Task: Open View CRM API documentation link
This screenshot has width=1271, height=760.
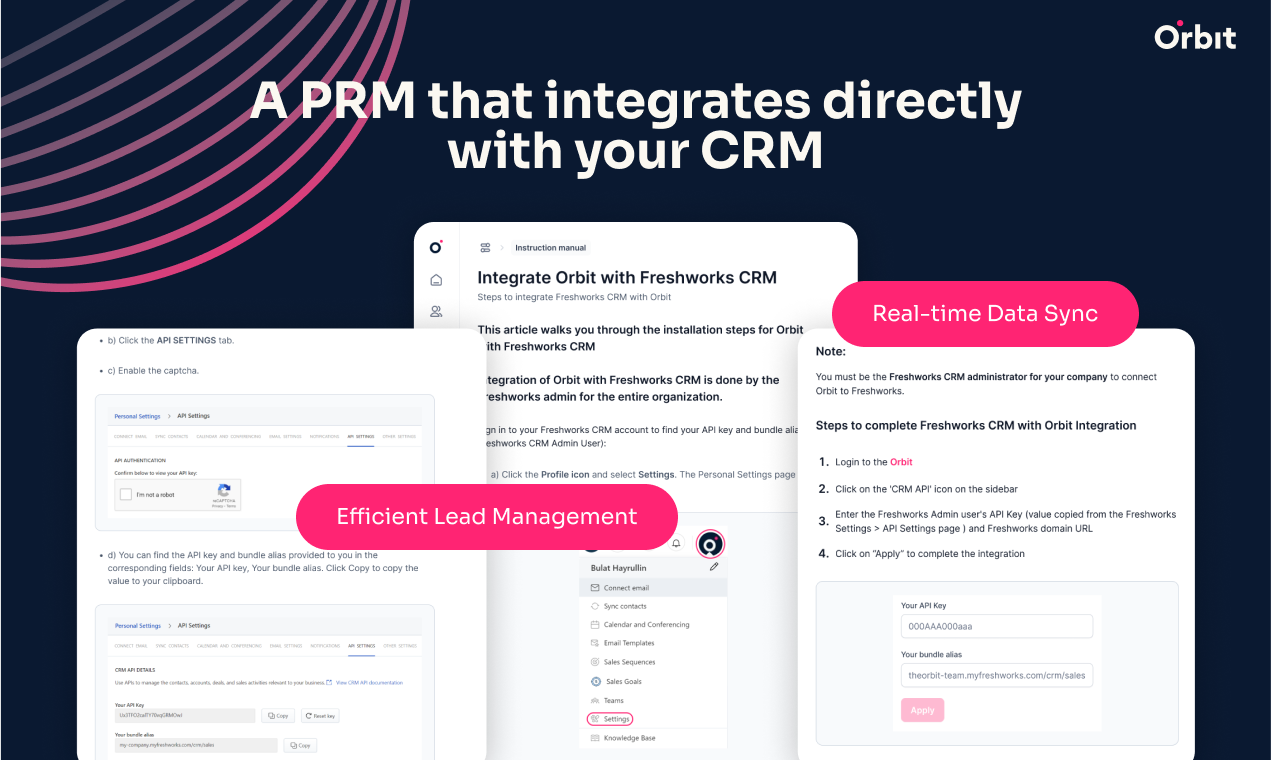Action: click(x=369, y=682)
